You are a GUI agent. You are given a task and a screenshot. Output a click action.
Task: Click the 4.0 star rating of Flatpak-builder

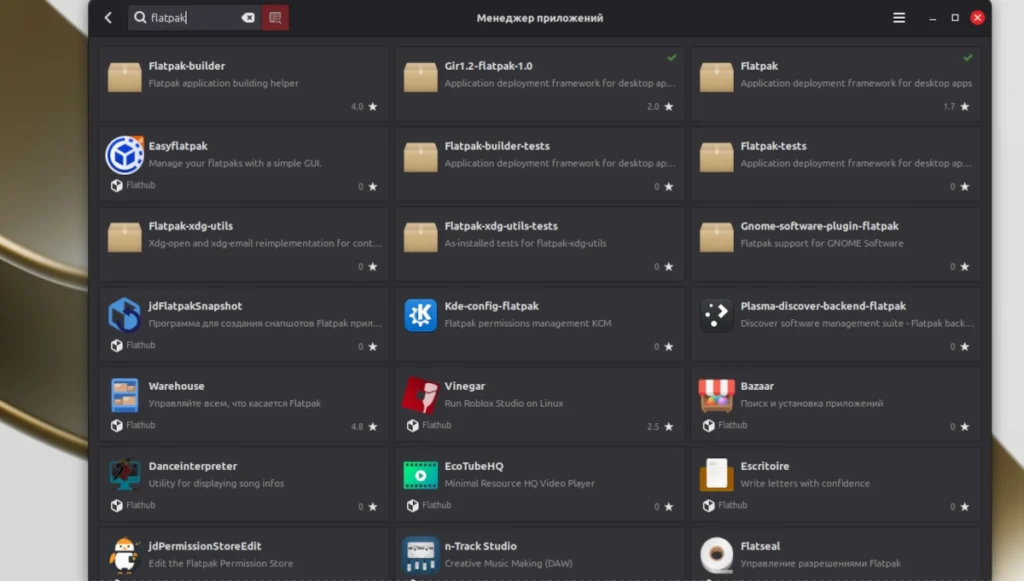364,106
